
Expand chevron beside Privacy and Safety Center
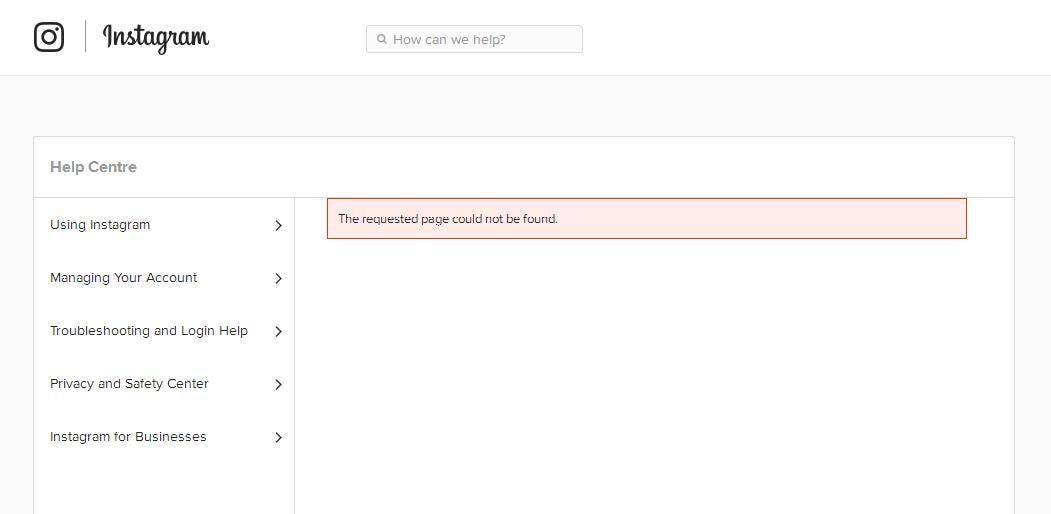point(278,384)
